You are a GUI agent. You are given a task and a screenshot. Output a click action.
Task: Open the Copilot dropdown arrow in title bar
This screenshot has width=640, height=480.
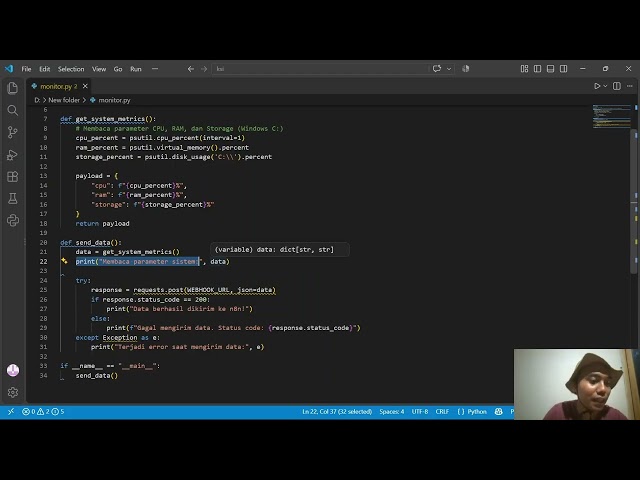click(449, 69)
